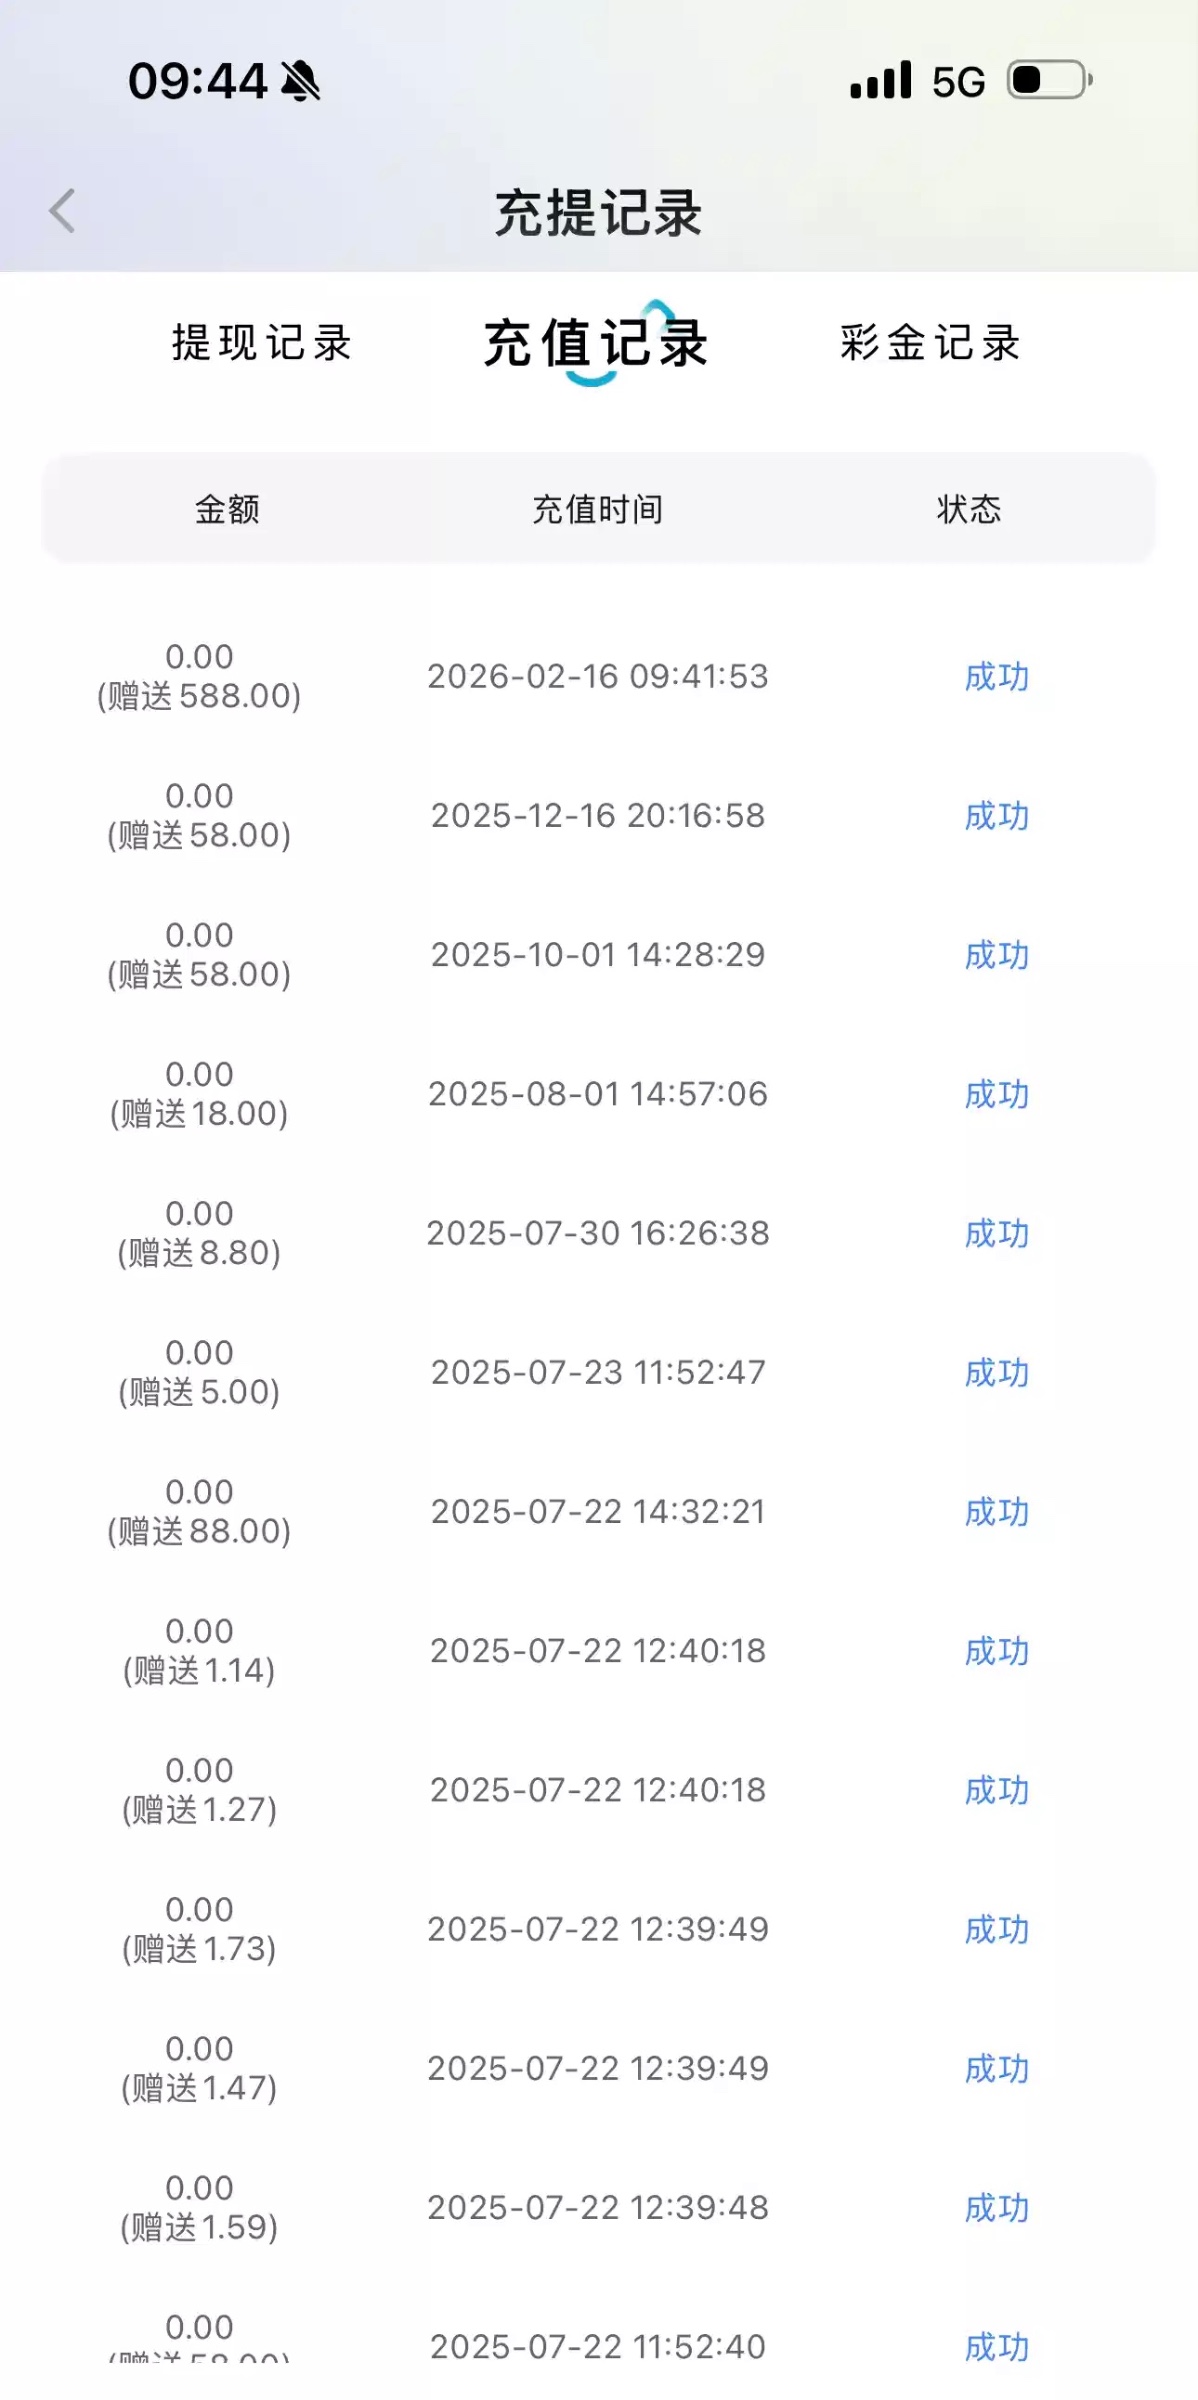Click 成功 status for 2026-02-16 record
1198x2400 pixels.
[x=996, y=677]
